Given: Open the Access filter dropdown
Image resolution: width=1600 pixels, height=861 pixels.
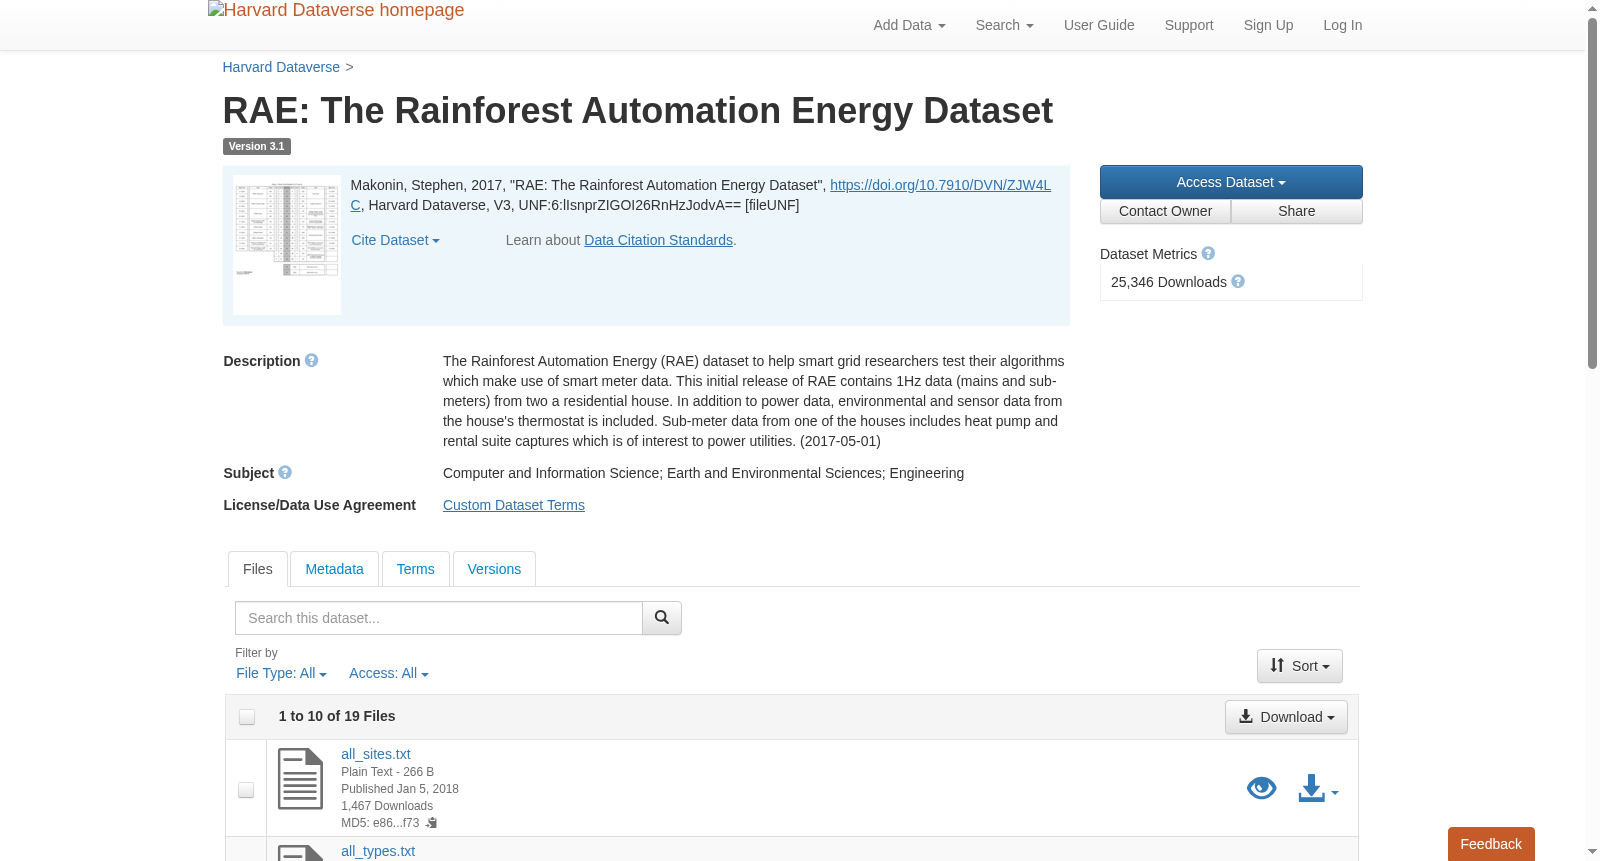Looking at the screenshot, I should [x=389, y=674].
